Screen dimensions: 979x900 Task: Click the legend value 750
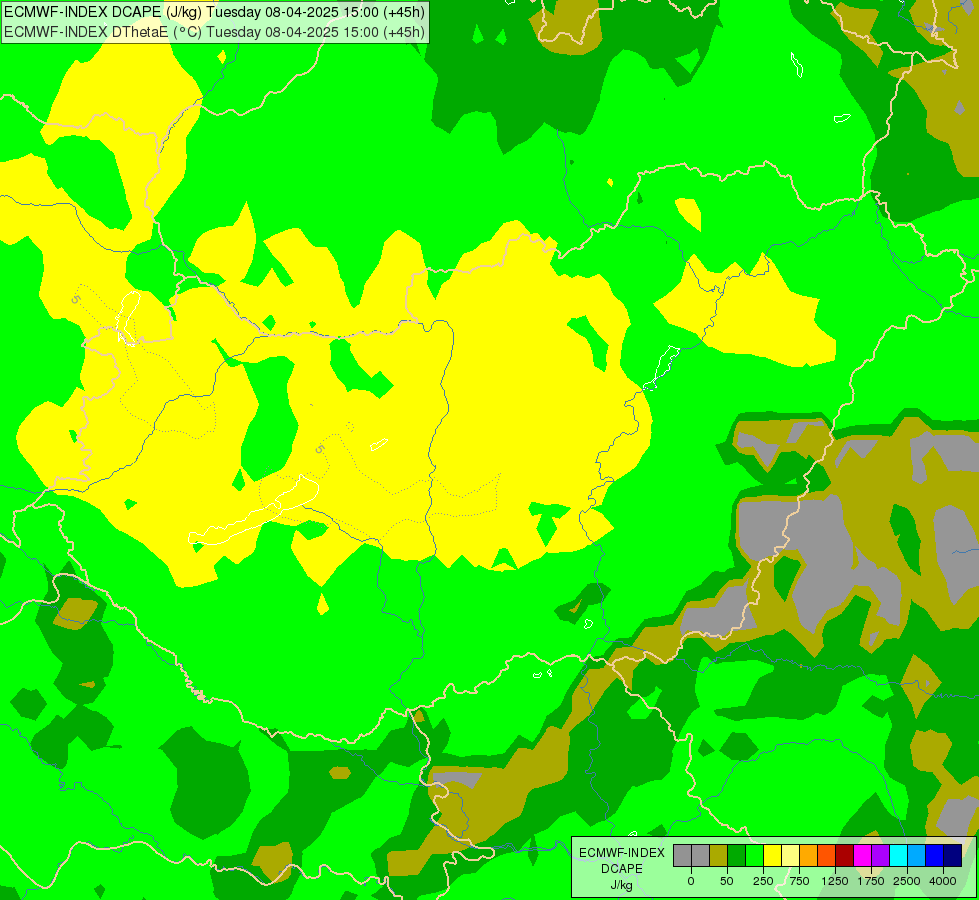[799, 881]
